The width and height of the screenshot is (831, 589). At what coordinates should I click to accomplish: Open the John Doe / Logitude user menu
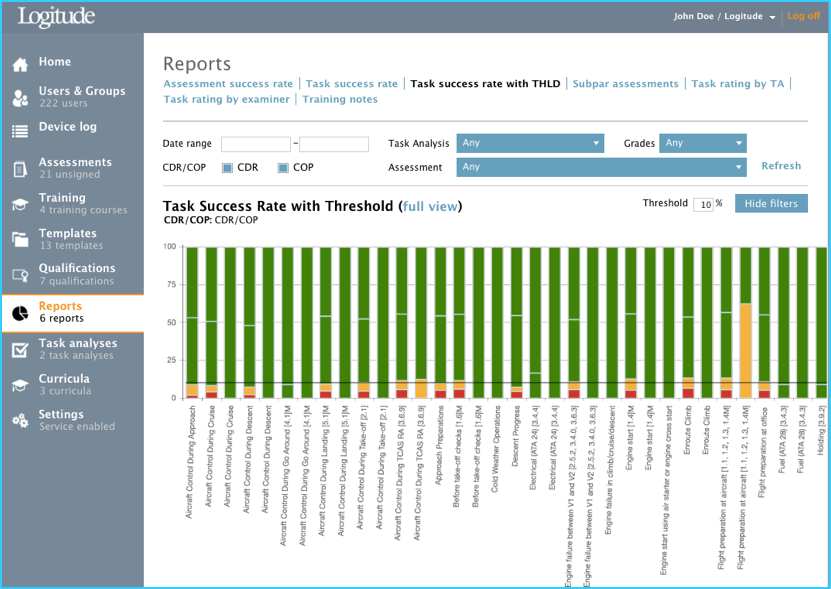(x=724, y=16)
